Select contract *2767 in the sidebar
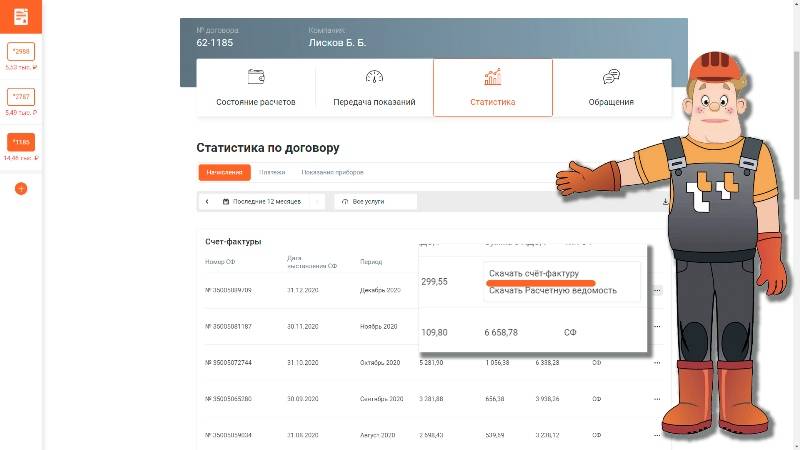The width and height of the screenshot is (800, 450). click(x=21, y=97)
